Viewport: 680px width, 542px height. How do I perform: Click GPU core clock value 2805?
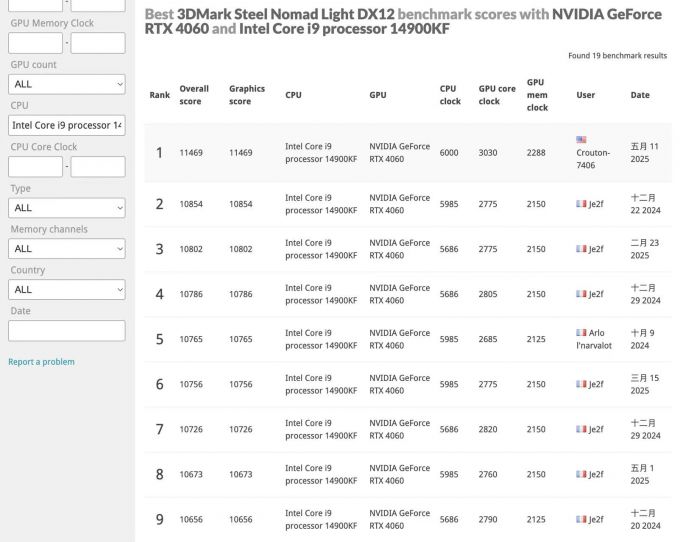[488, 294]
